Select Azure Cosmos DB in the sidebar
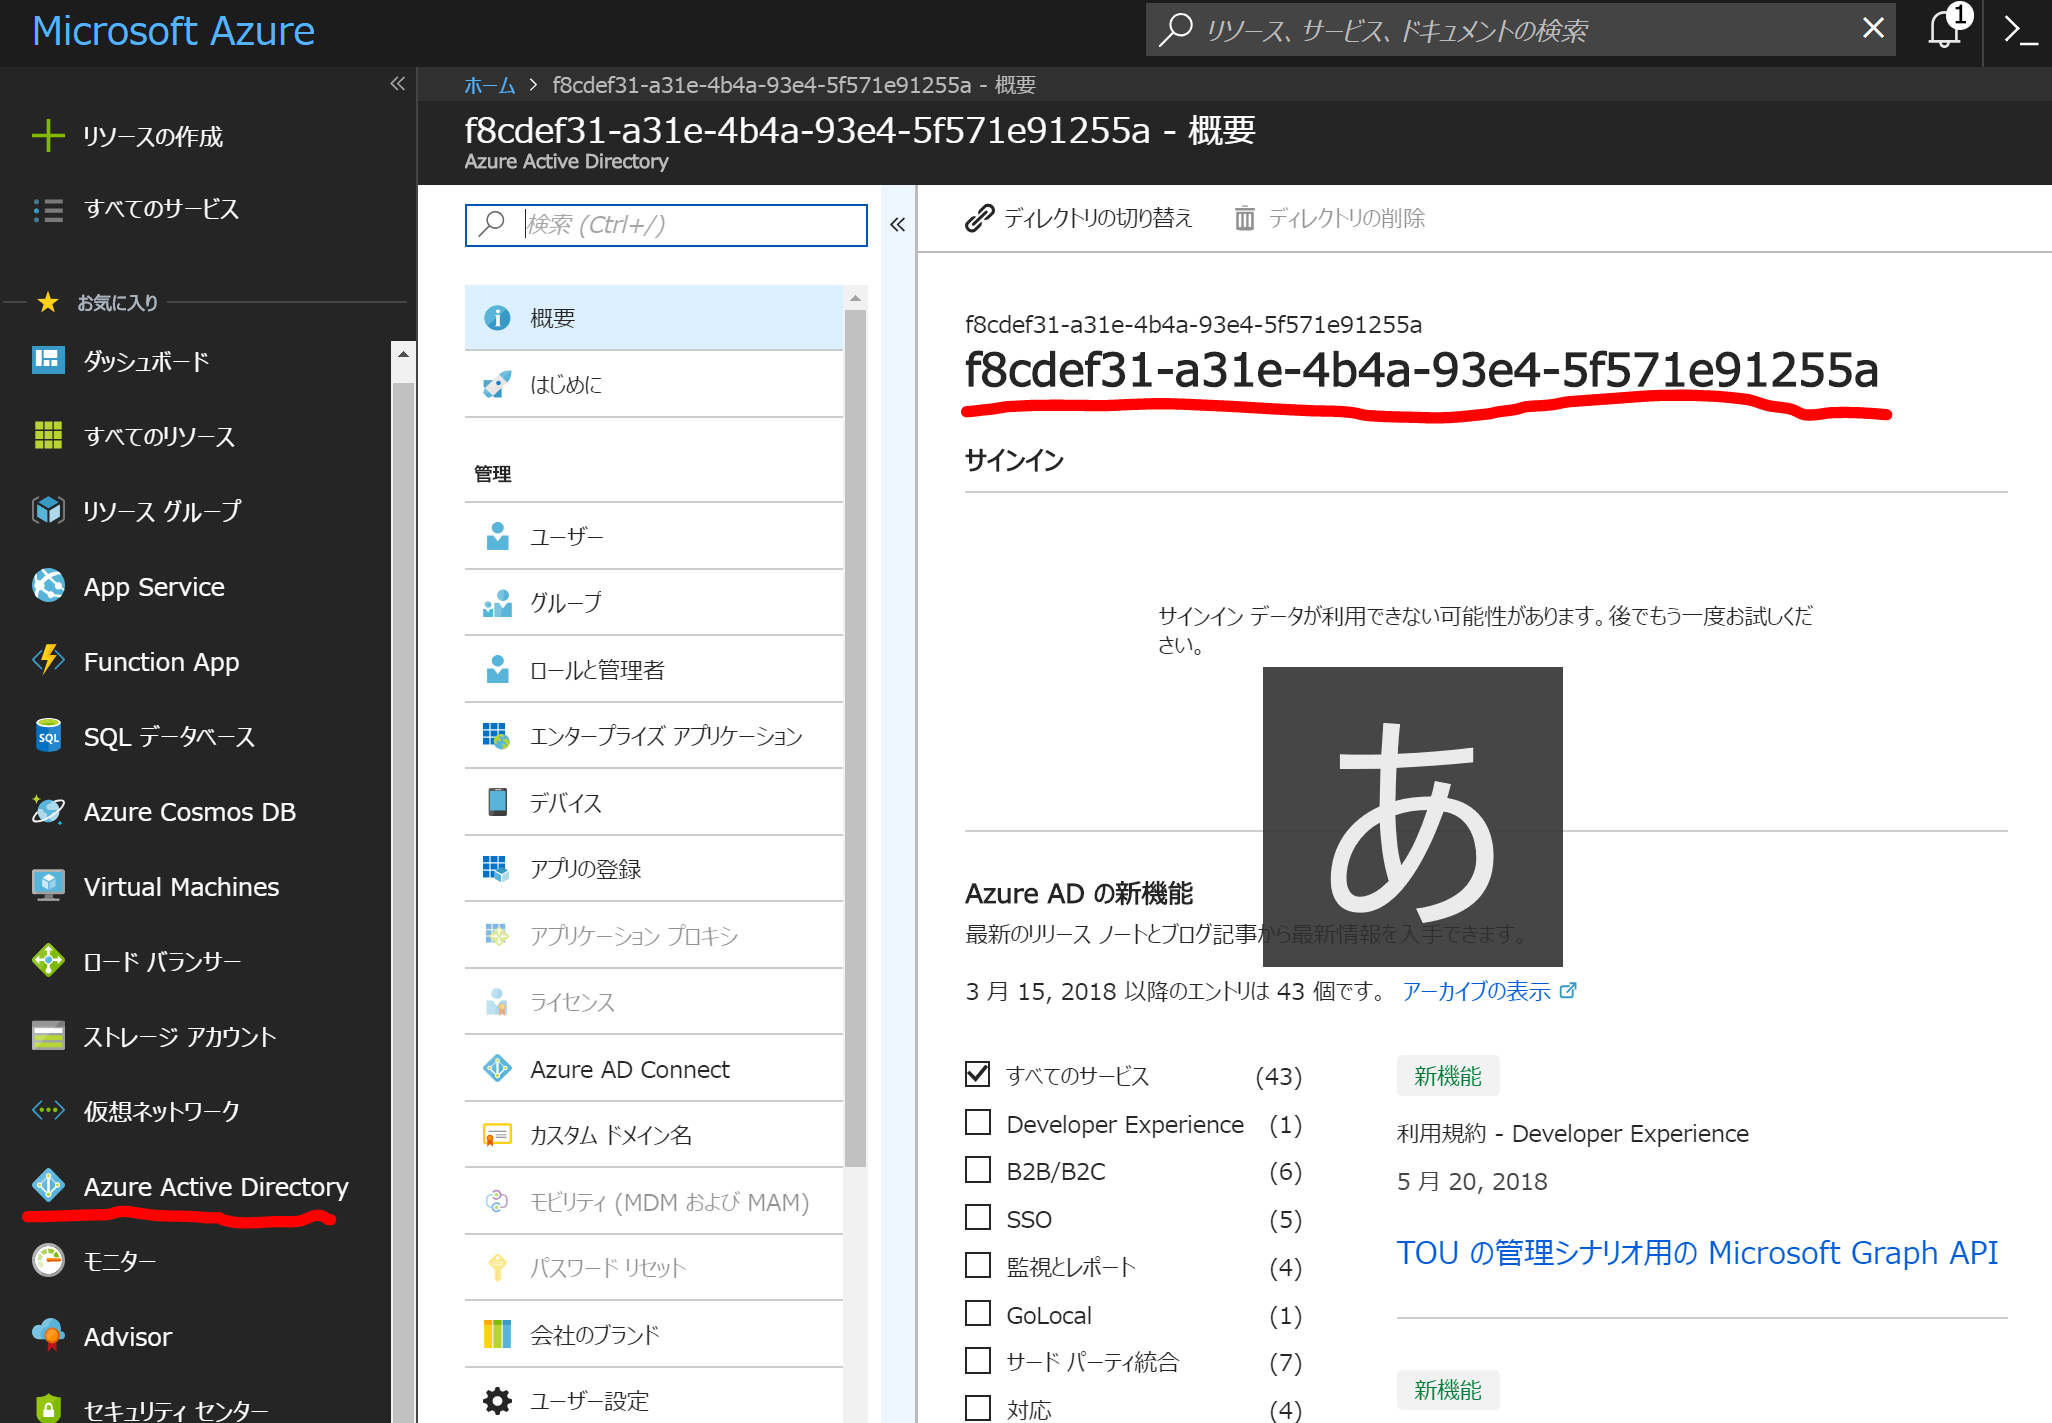This screenshot has width=2052, height=1423. pos(189,811)
